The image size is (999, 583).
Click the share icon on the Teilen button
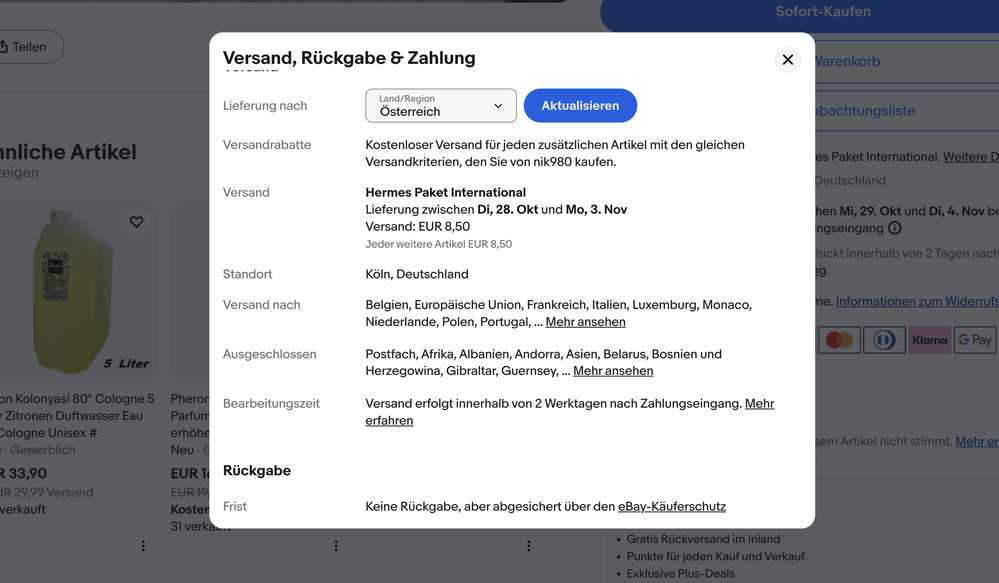[5, 46]
